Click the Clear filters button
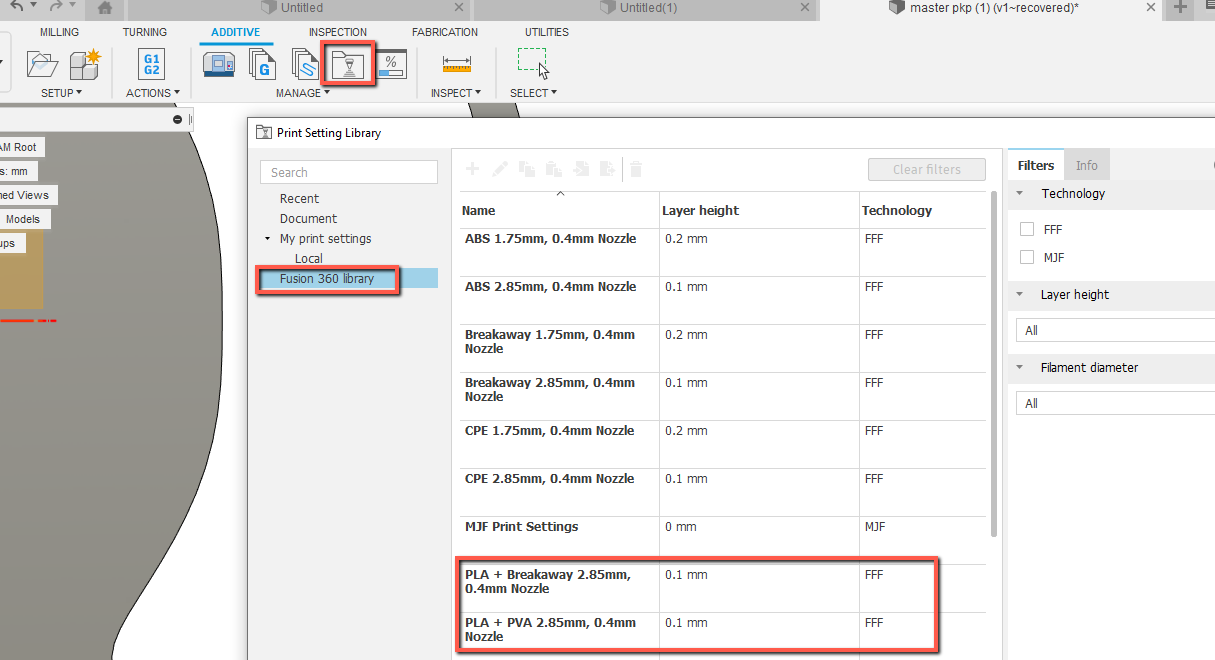 tap(926, 169)
